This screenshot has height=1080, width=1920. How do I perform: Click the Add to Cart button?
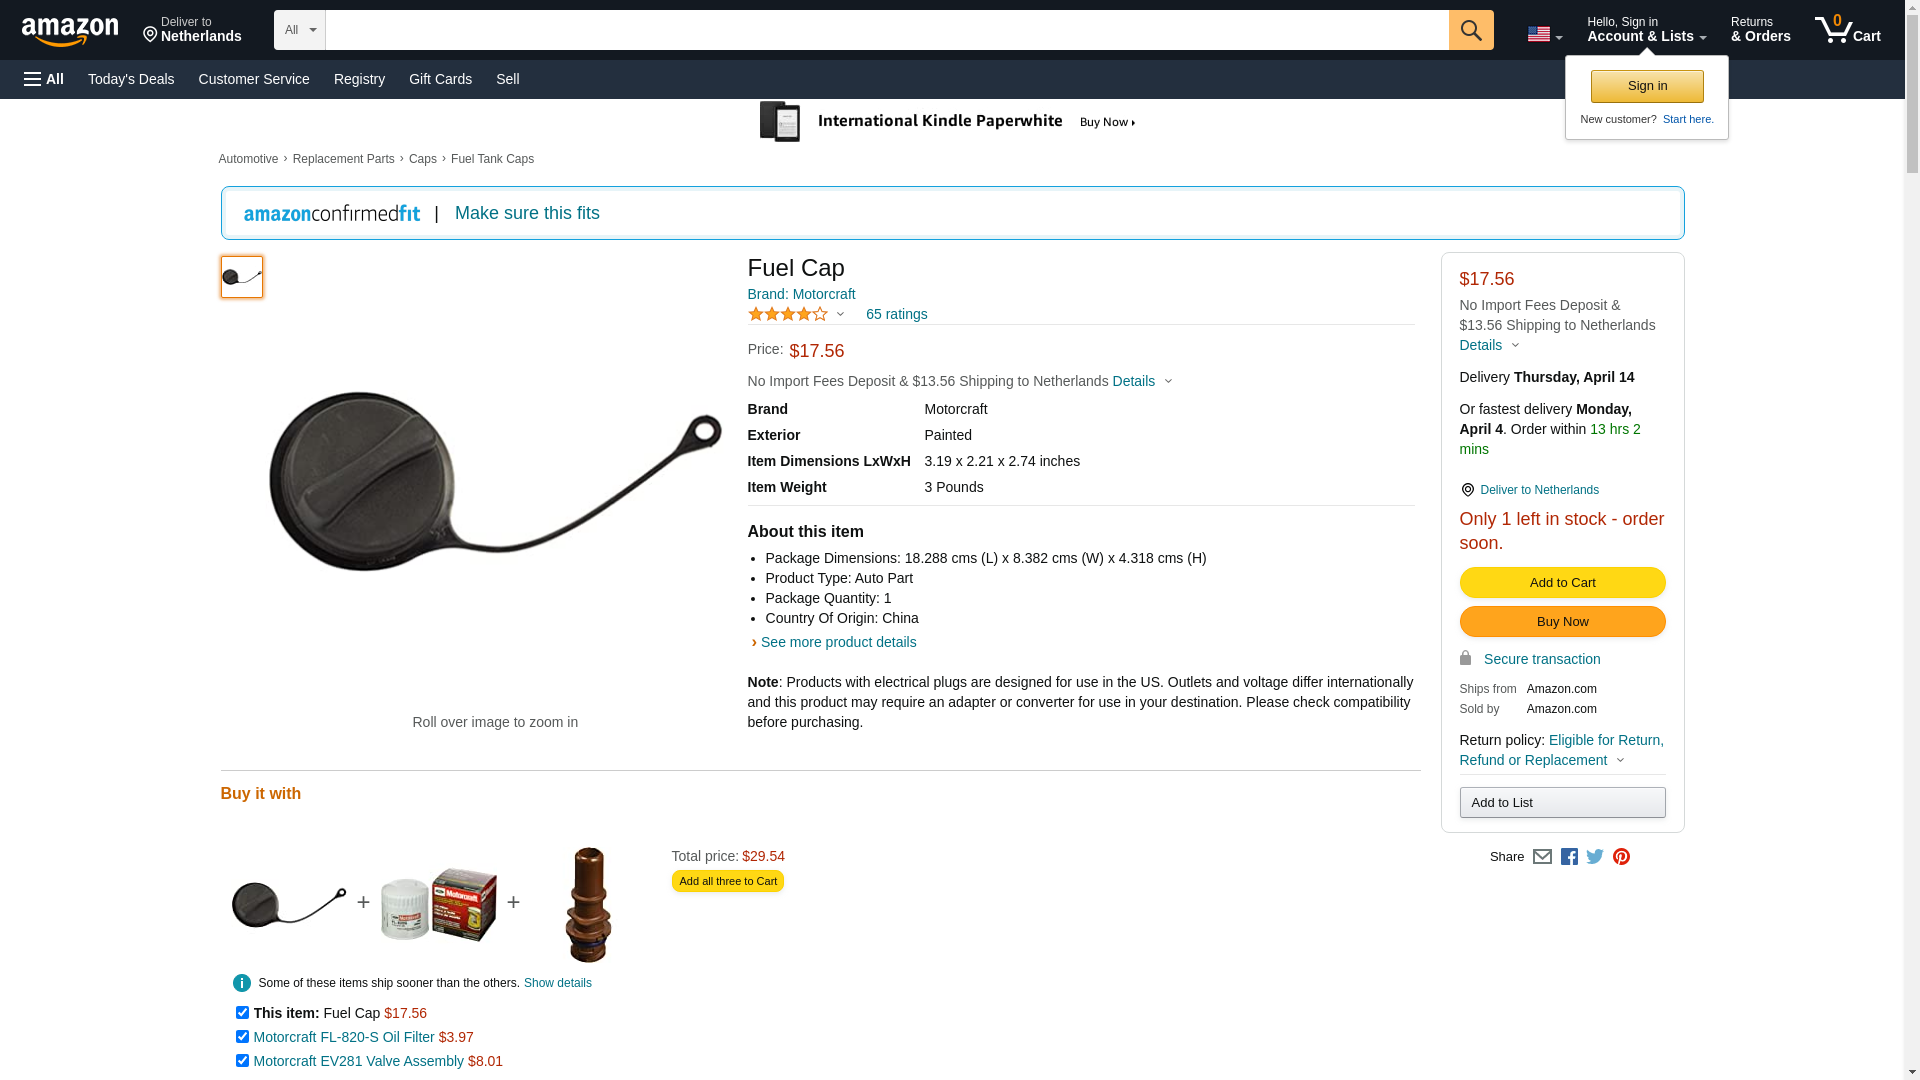pos(1562,583)
